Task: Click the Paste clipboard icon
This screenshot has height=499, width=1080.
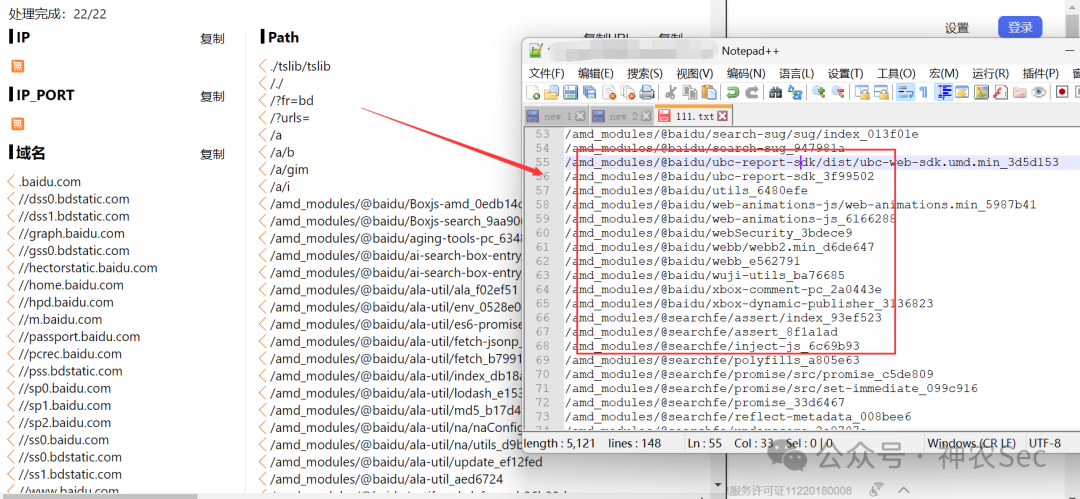Action: pos(709,92)
